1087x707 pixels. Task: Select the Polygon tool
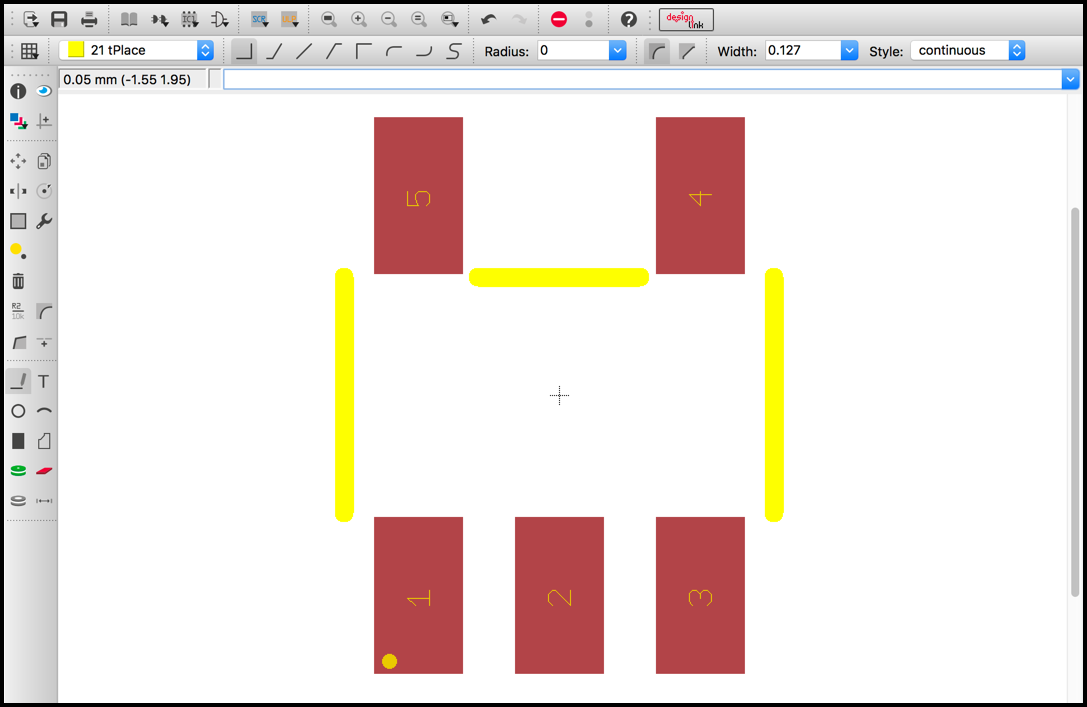44,441
